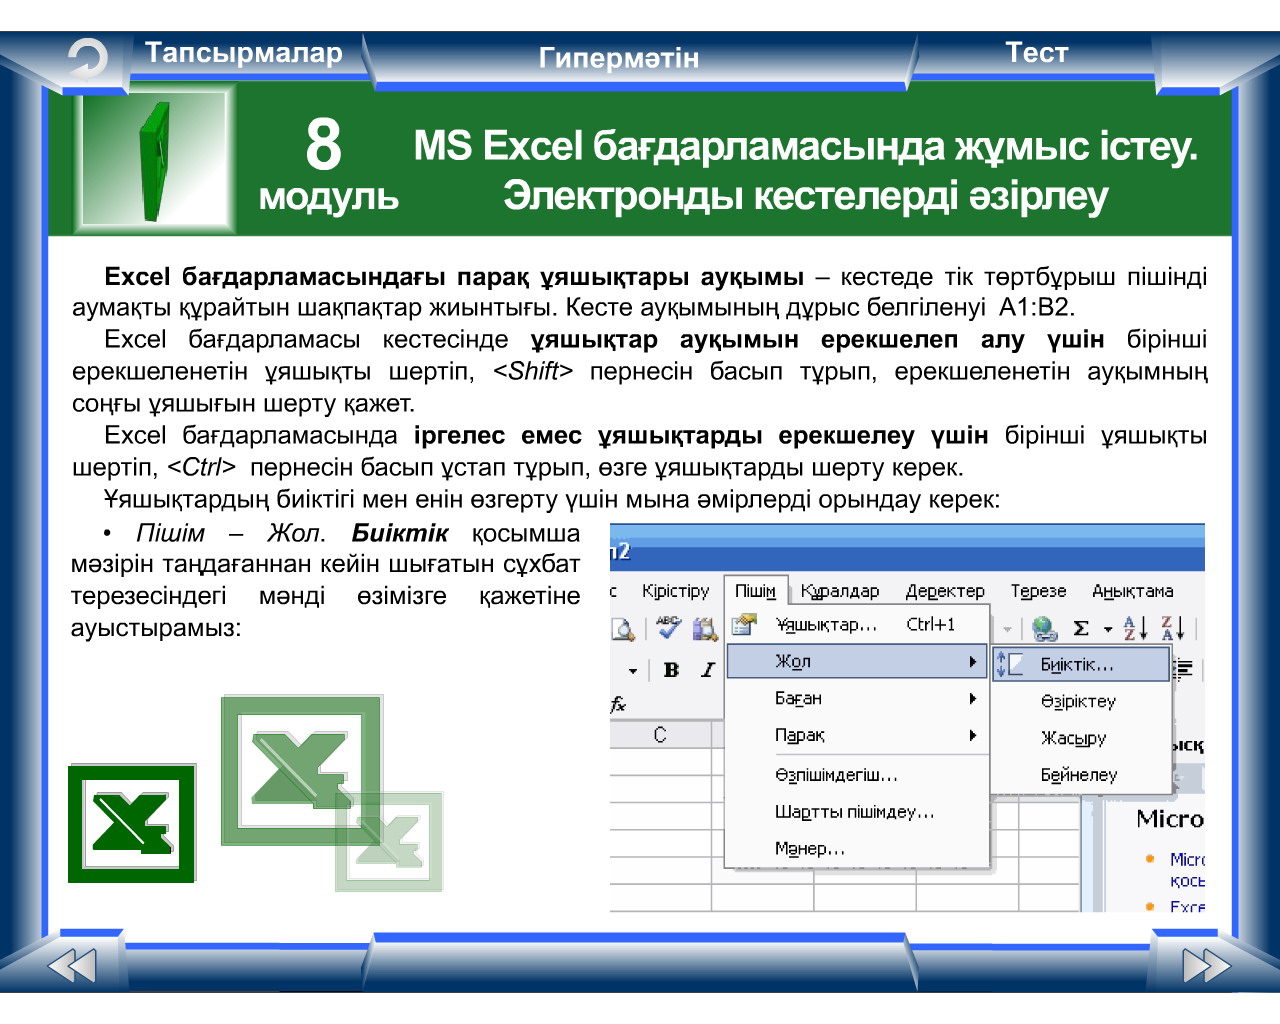Select Өзпішімдегіш... menu entry

click(x=858, y=774)
